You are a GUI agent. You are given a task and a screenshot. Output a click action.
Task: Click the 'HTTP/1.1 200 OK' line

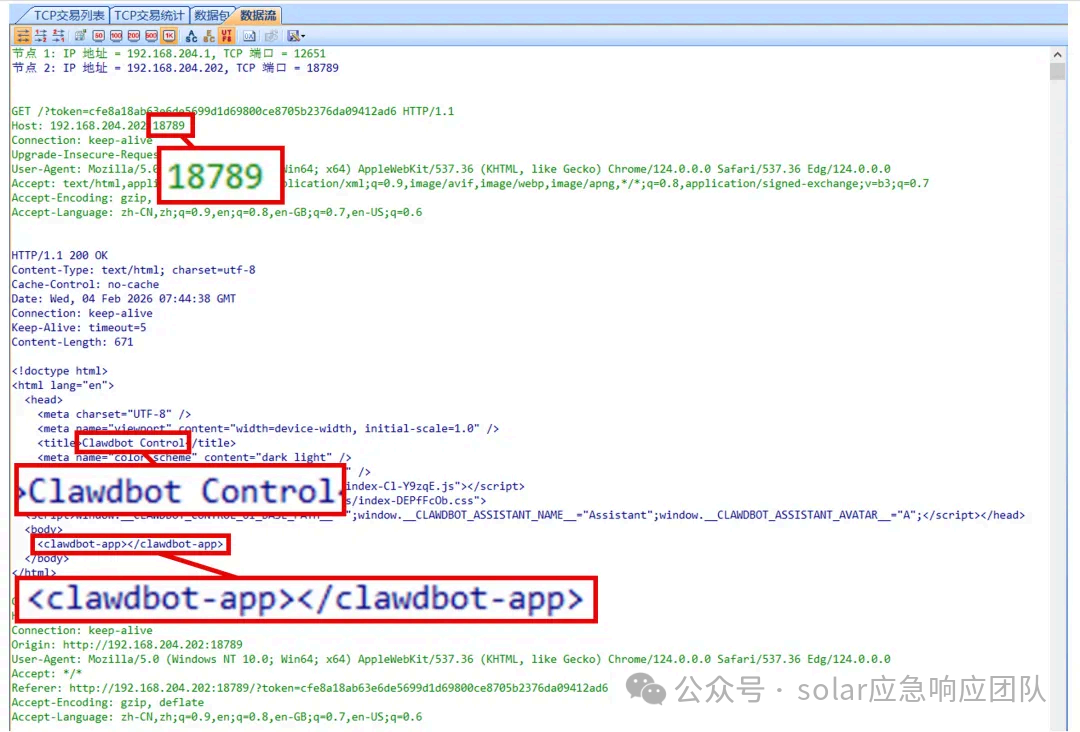point(59,255)
